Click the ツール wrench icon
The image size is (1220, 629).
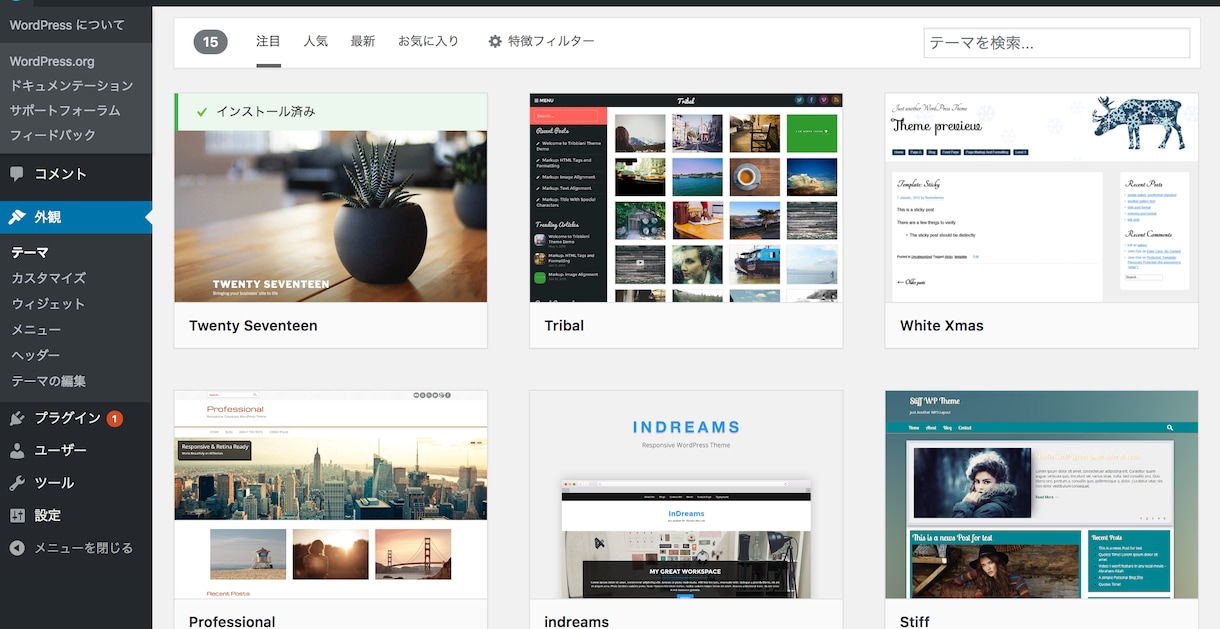(x=17, y=483)
